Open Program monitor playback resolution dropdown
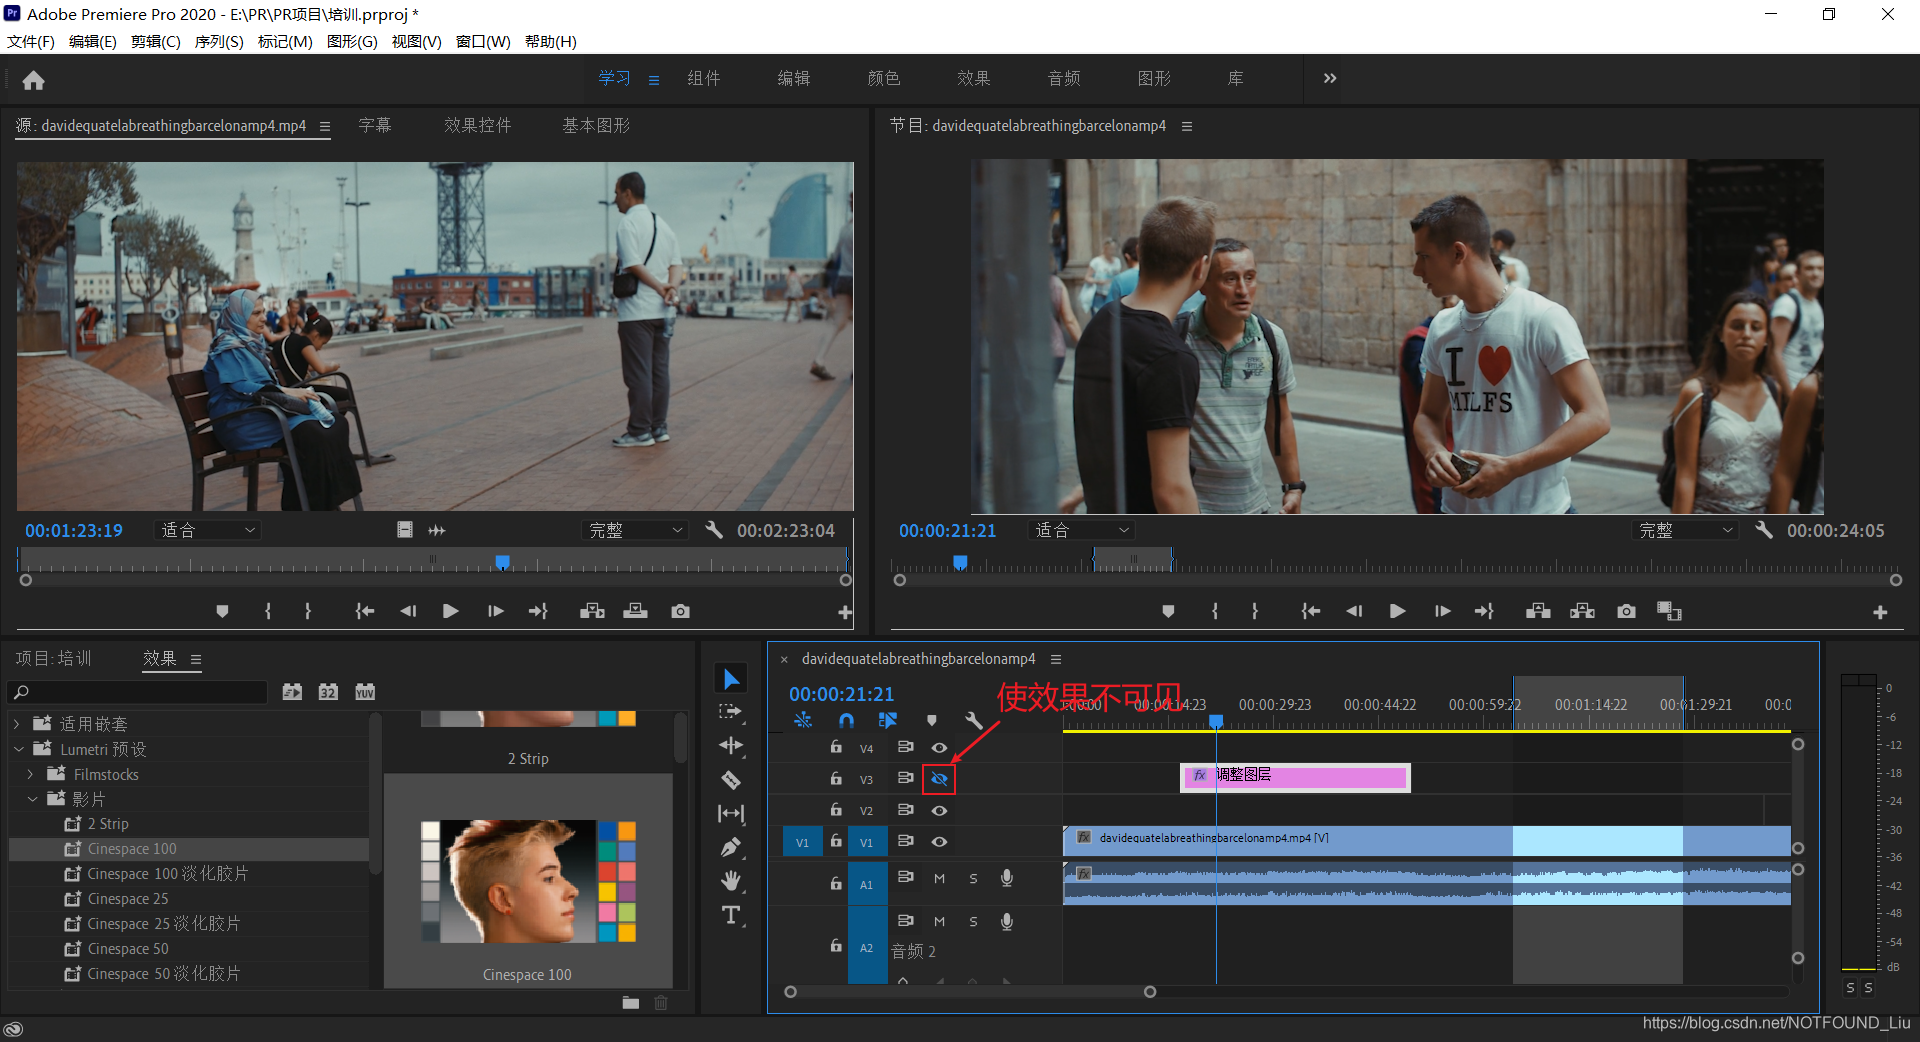 pos(1685,530)
